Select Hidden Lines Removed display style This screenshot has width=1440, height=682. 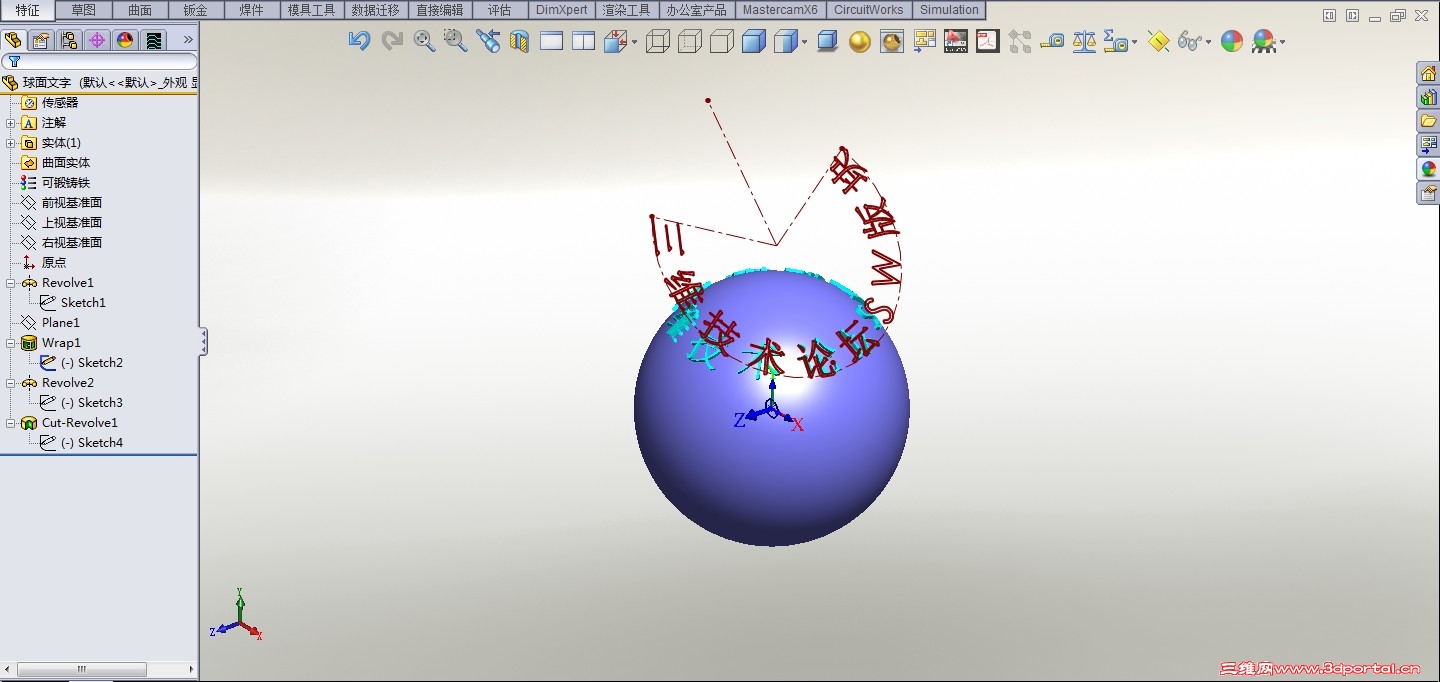click(721, 41)
